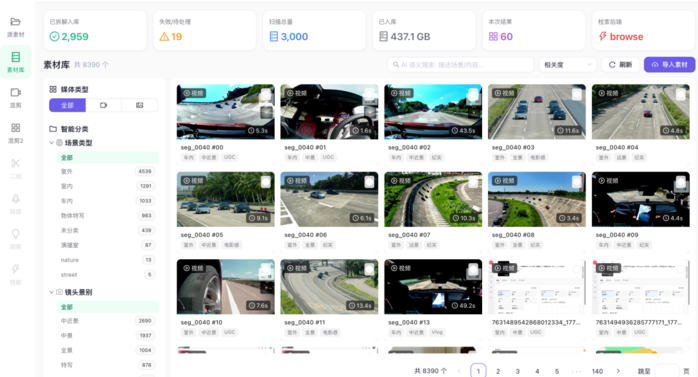Open the 混剪 video camera sidebar icon
Image resolution: width=698 pixels, height=377 pixels.
[16, 93]
